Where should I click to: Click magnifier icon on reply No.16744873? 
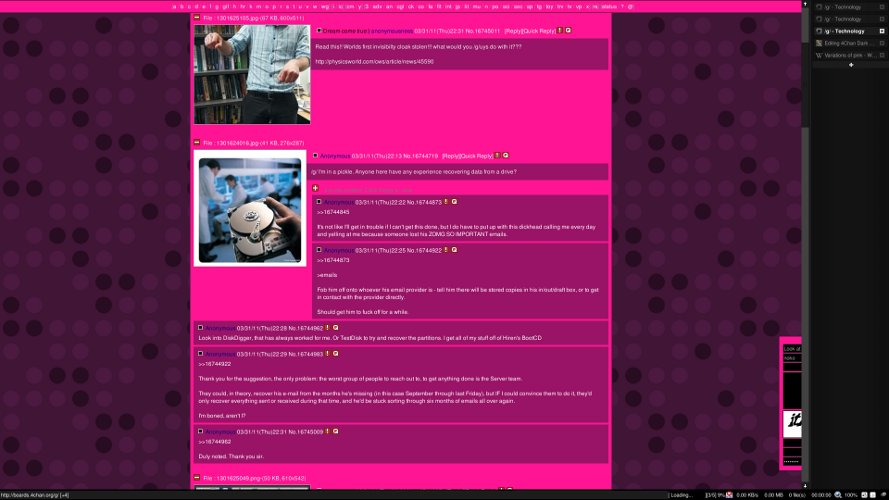(454, 202)
